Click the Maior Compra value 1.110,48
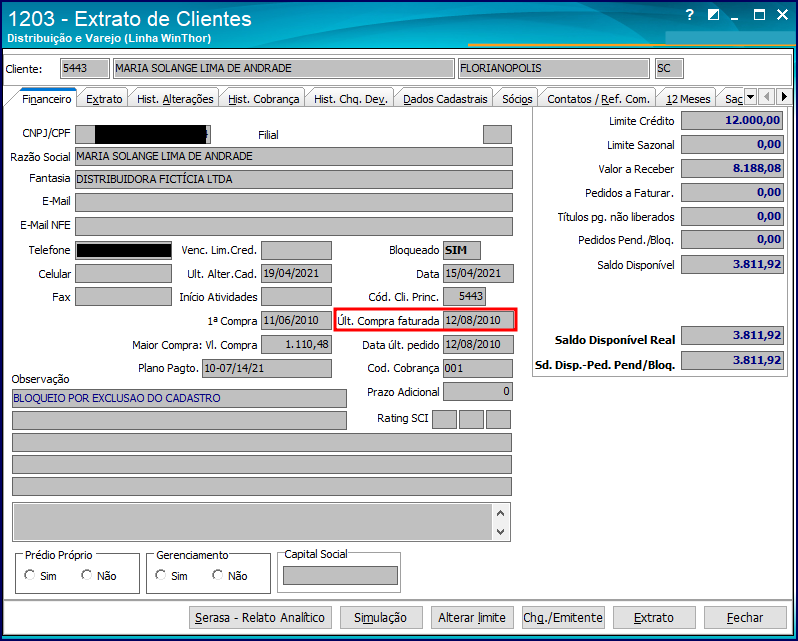Screen dimensions: 798x641 pos(296,344)
